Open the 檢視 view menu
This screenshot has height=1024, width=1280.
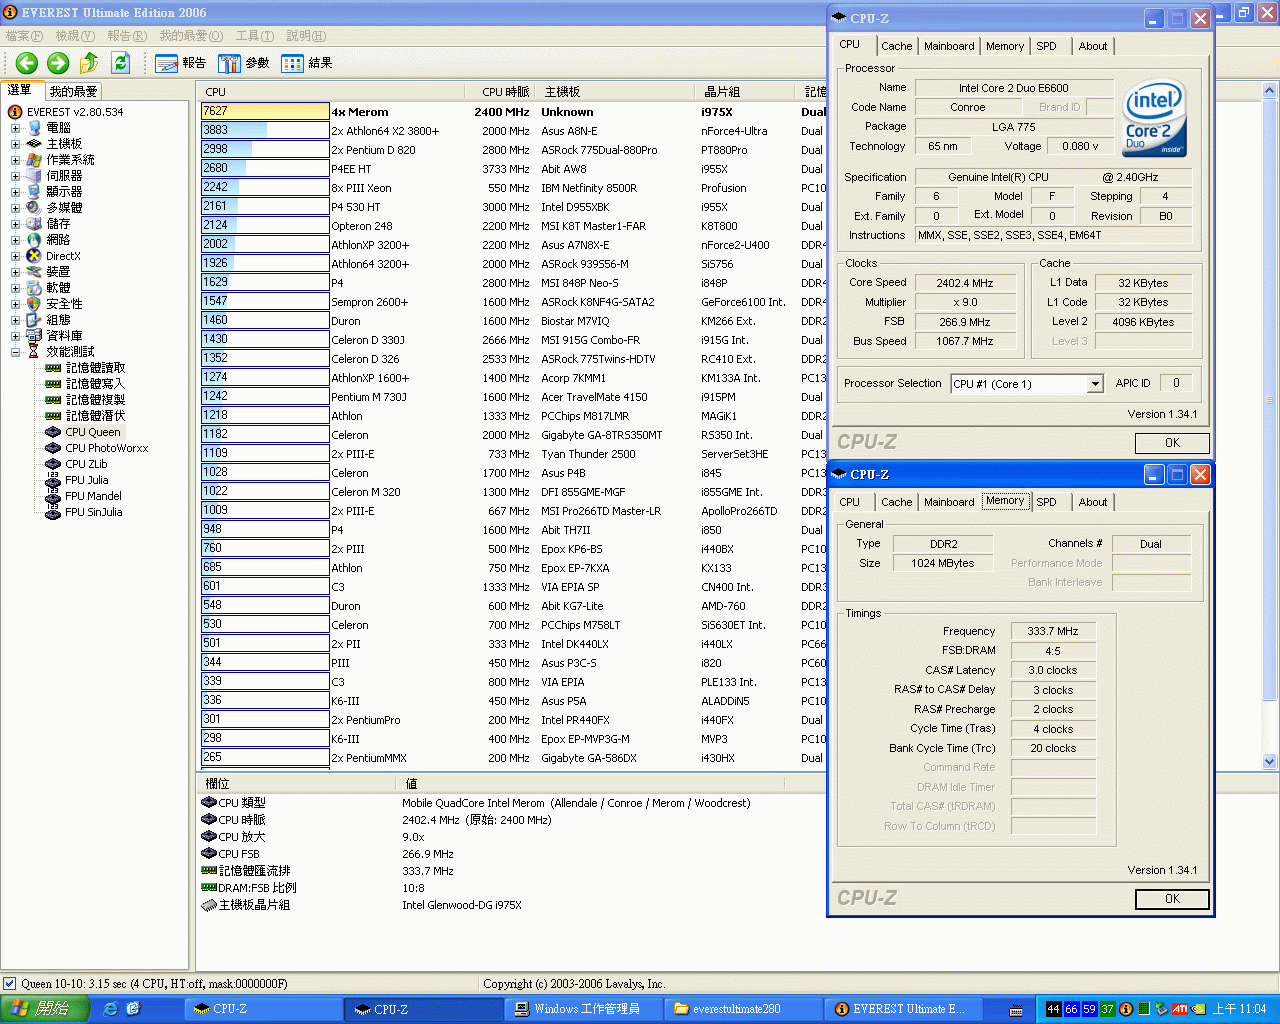pyautogui.click(x=75, y=36)
